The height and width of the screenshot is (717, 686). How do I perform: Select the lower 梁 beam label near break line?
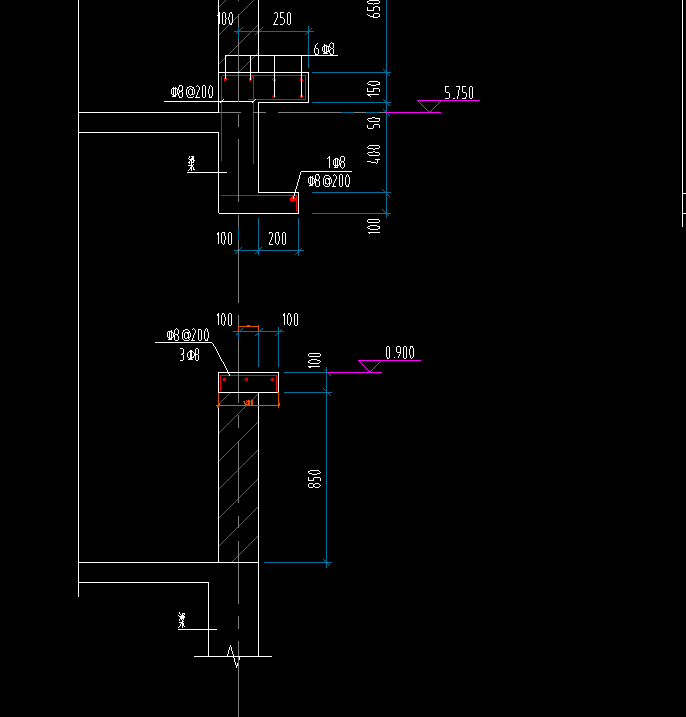[x=182, y=621]
